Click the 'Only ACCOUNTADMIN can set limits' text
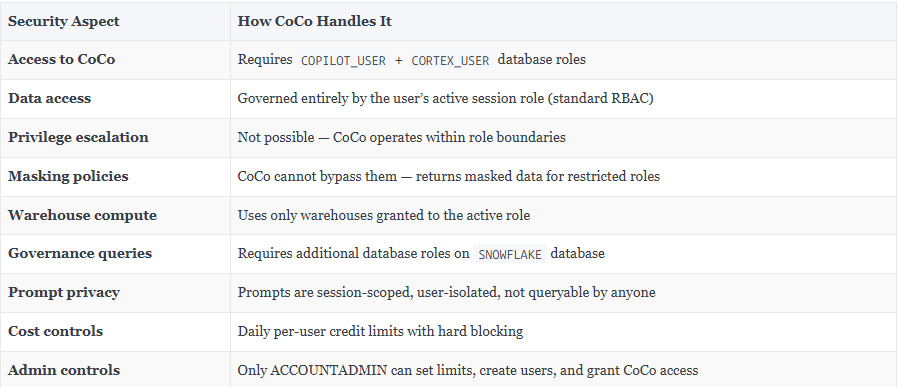 [468, 370]
